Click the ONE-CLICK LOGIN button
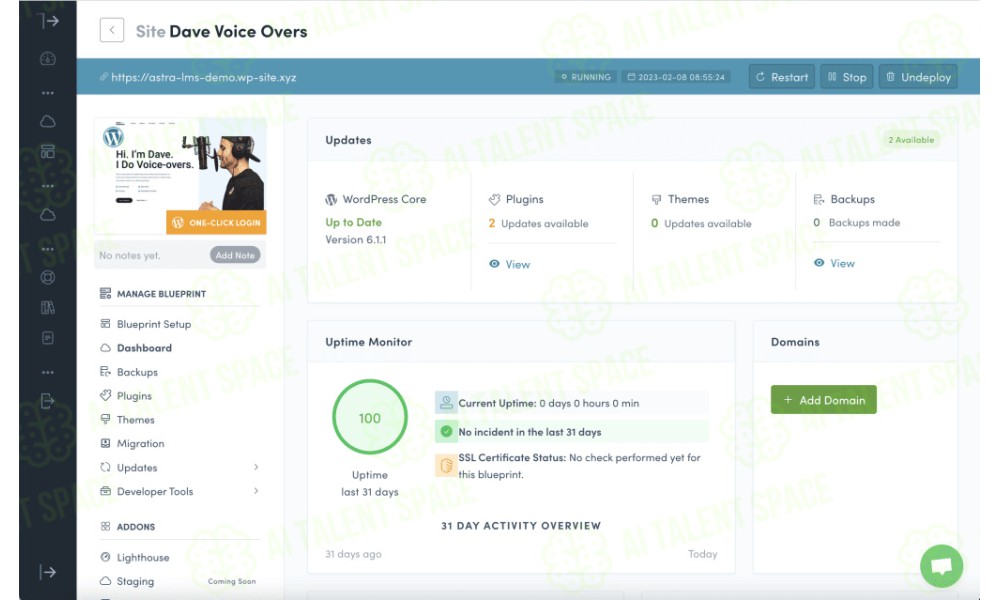The height and width of the screenshot is (600, 1000). (216, 223)
